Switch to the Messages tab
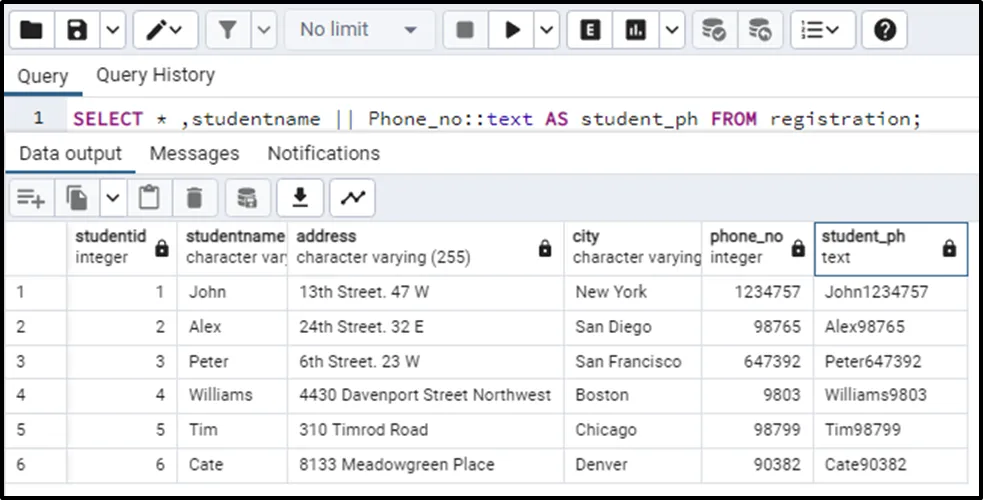The height and width of the screenshot is (500, 983). point(194,153)
